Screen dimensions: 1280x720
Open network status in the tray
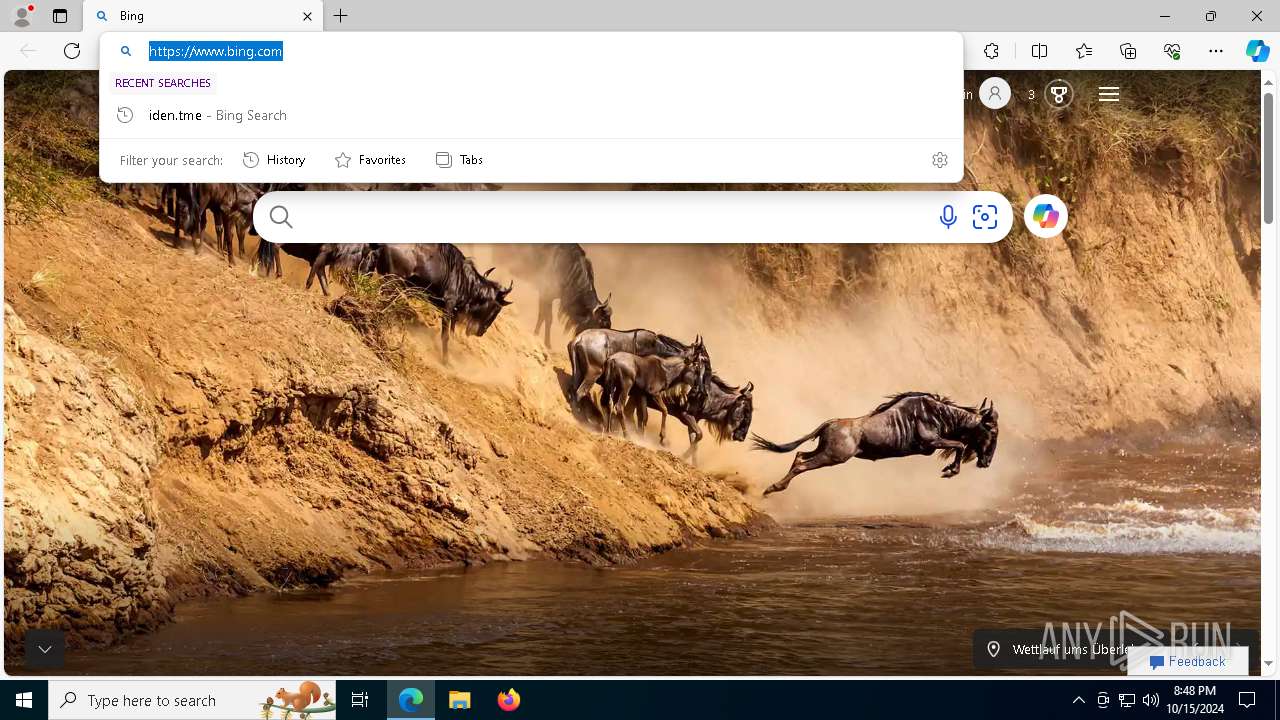click(x=1127, y=700)
